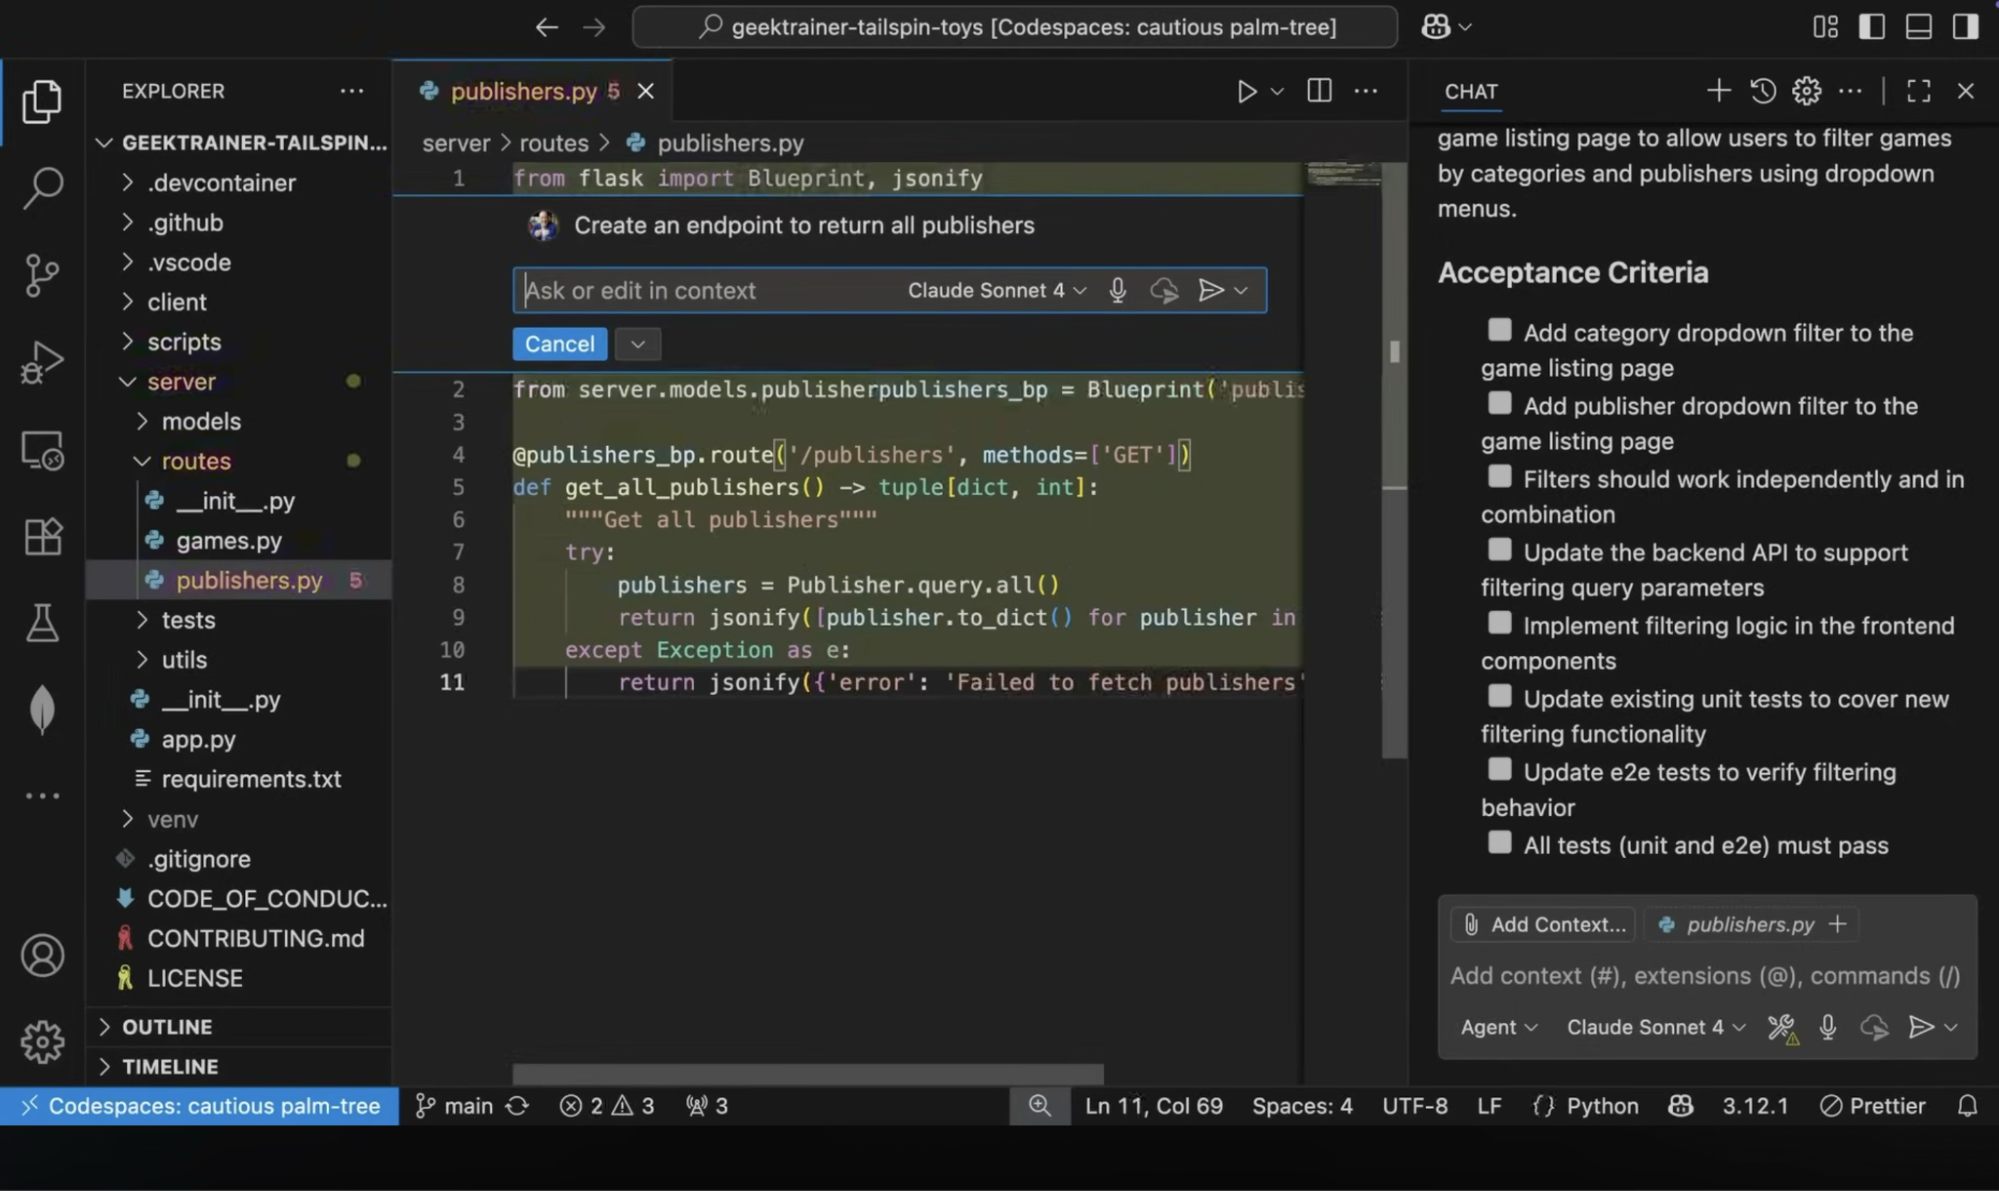The height and width of the screenshot is (1191, 1999).
Task: Check the 'All tests (unit and e2e) must pass' box
Action: pos(1499,842)
